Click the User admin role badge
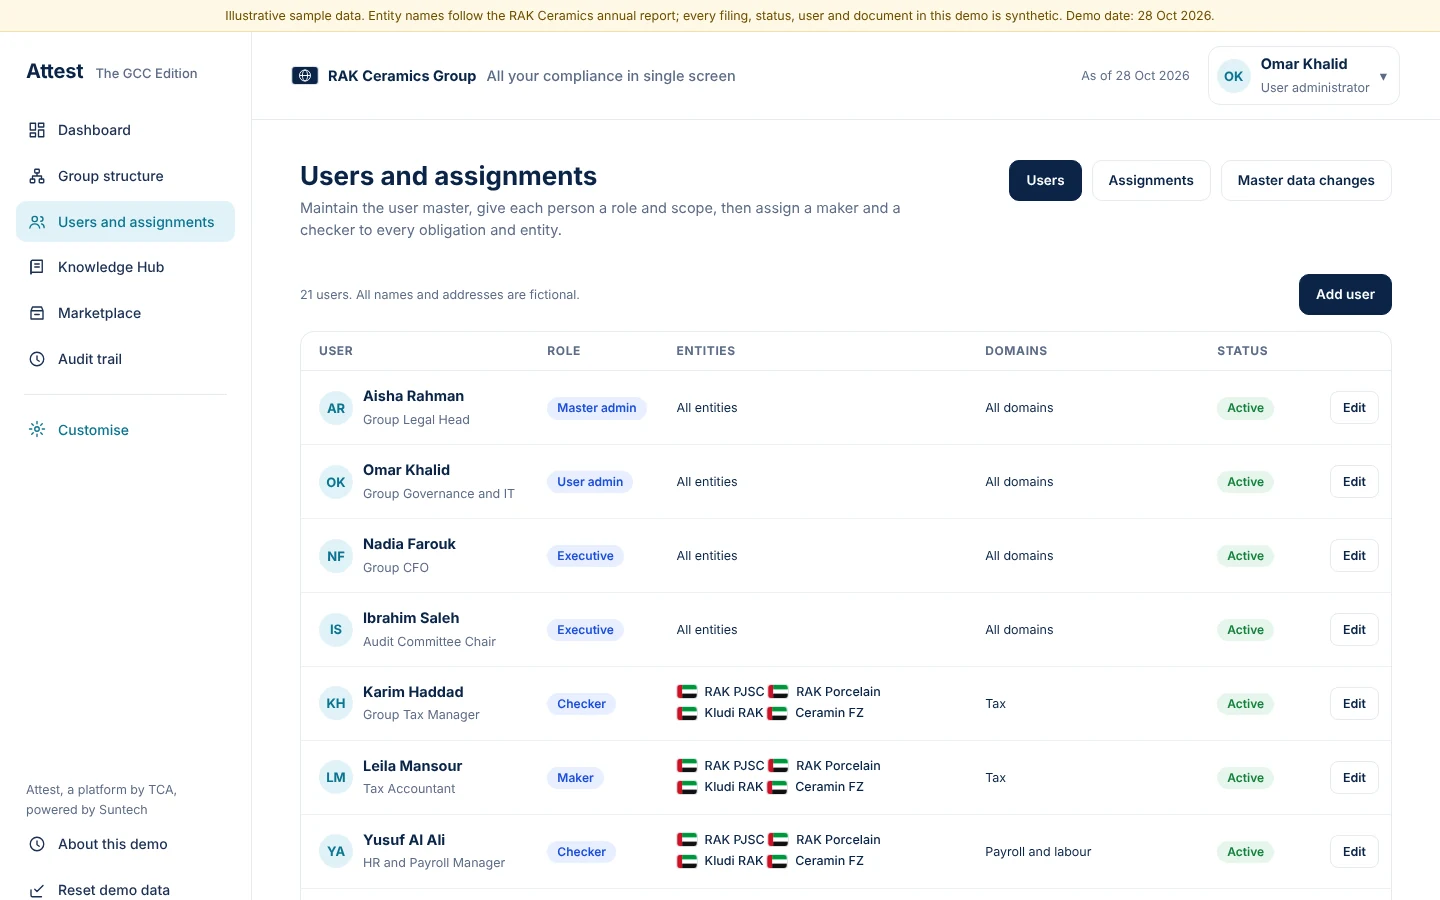This screenshot has width=1440, height=900. pos(590,482)
